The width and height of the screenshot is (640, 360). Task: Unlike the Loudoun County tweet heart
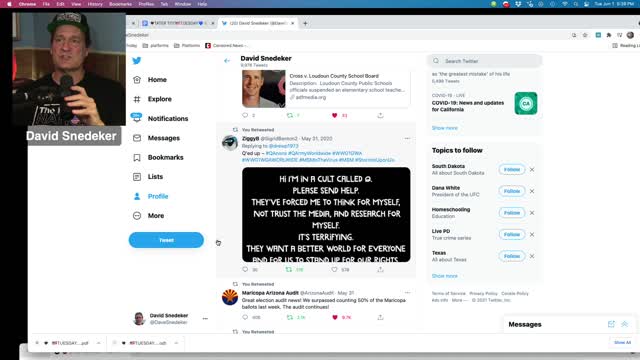(335, 116)
